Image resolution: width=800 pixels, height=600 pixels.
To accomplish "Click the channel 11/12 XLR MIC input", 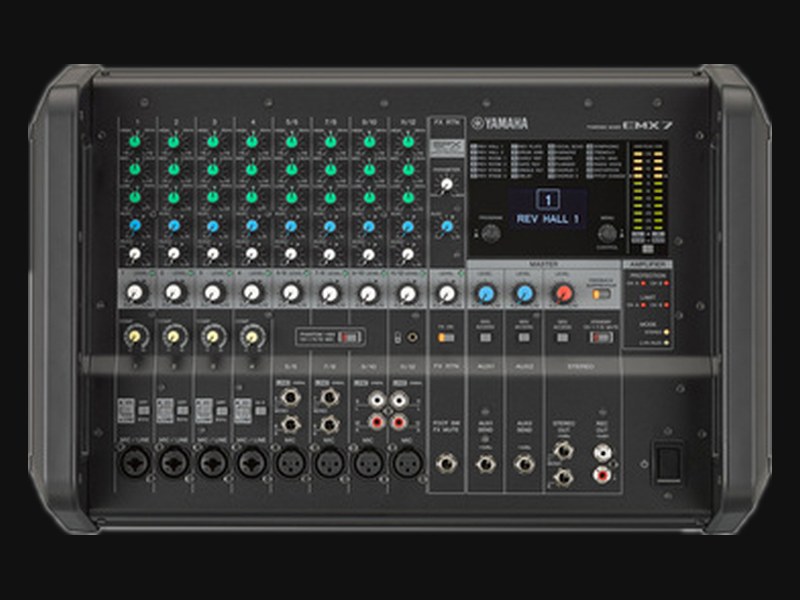I will click(x=408, y=463).
